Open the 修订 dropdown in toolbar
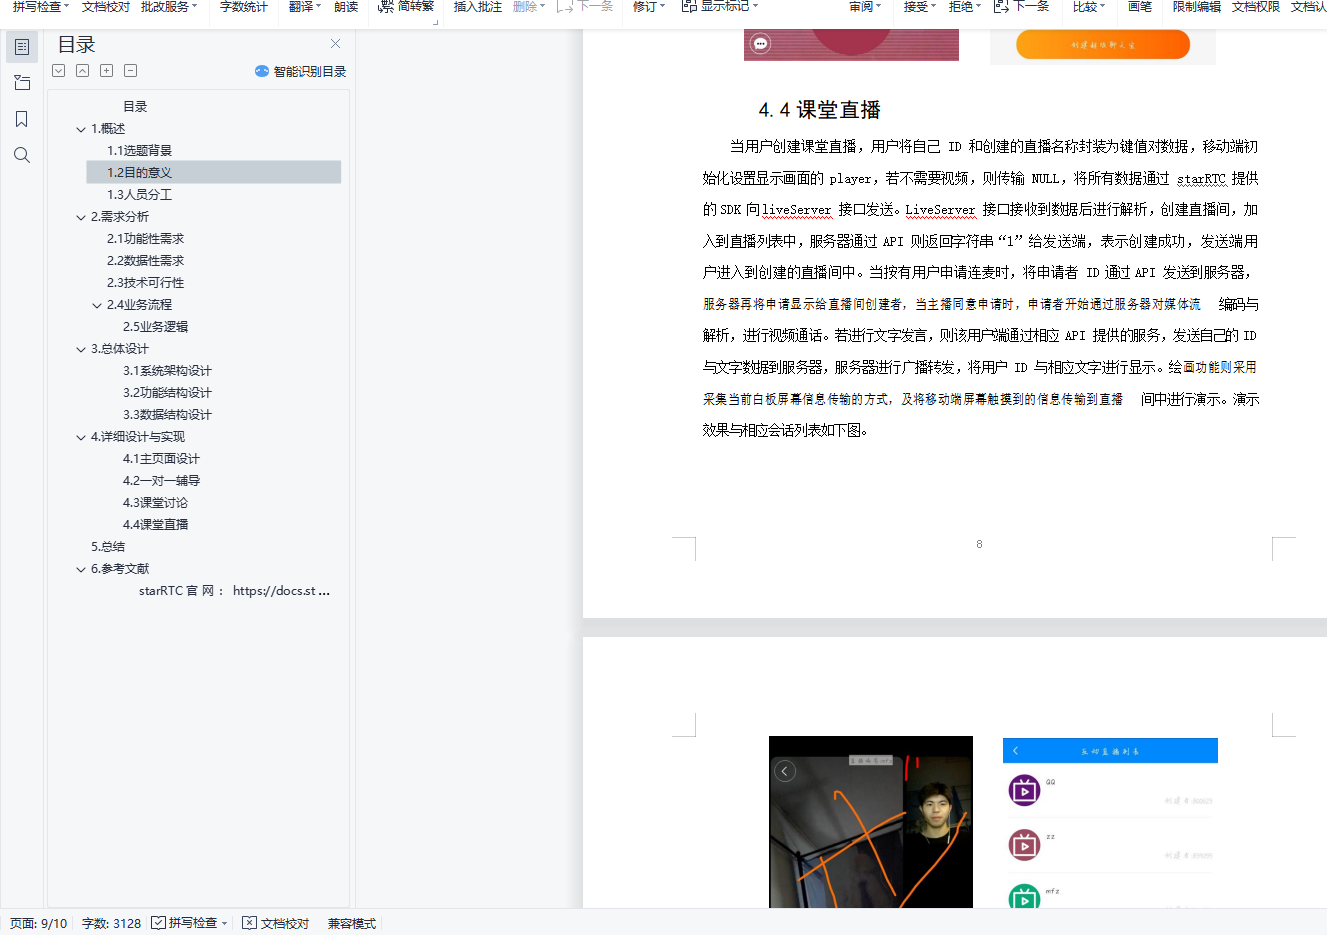Viewport: 1327px width, 935px height. click(662, 6)
